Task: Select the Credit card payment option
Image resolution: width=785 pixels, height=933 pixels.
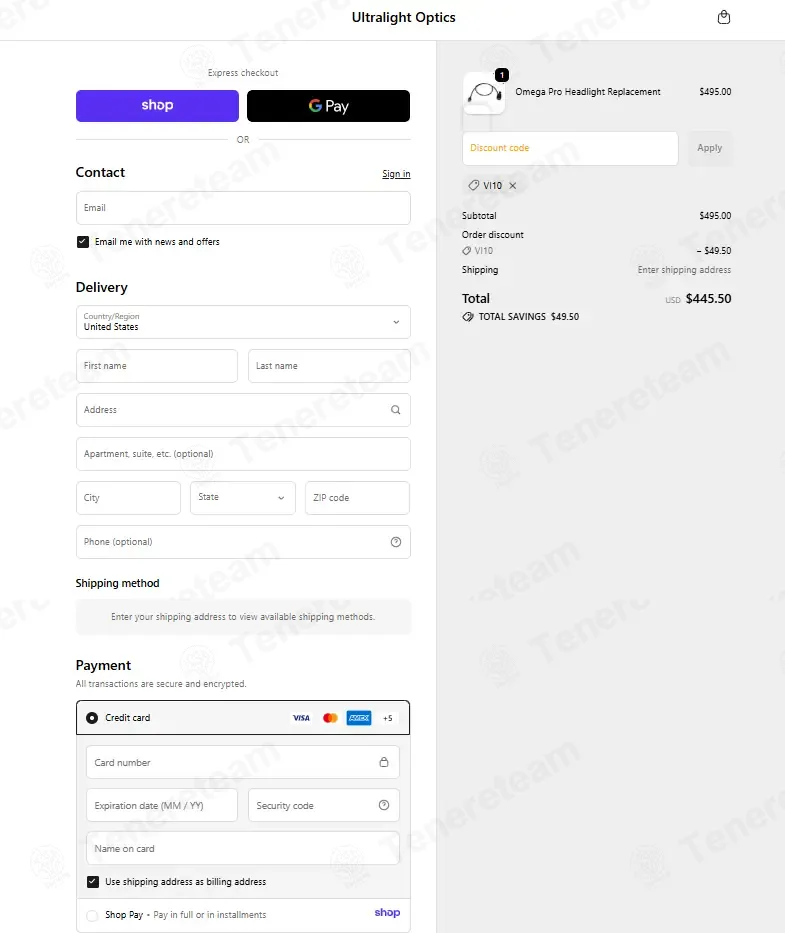Action: pos(93,718)
